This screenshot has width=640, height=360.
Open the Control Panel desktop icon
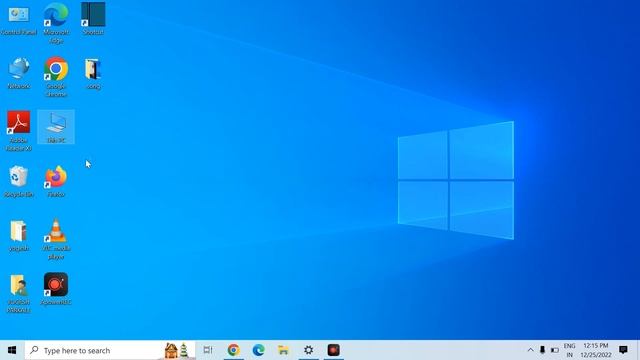pos(19,20)
